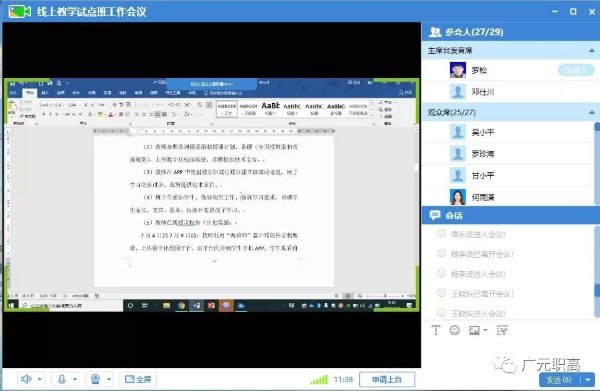Image resolution: width=600 pixels, height=391 pixels.
Task: Click the 全屏 fullscreen button
Action: pos(138,379)
